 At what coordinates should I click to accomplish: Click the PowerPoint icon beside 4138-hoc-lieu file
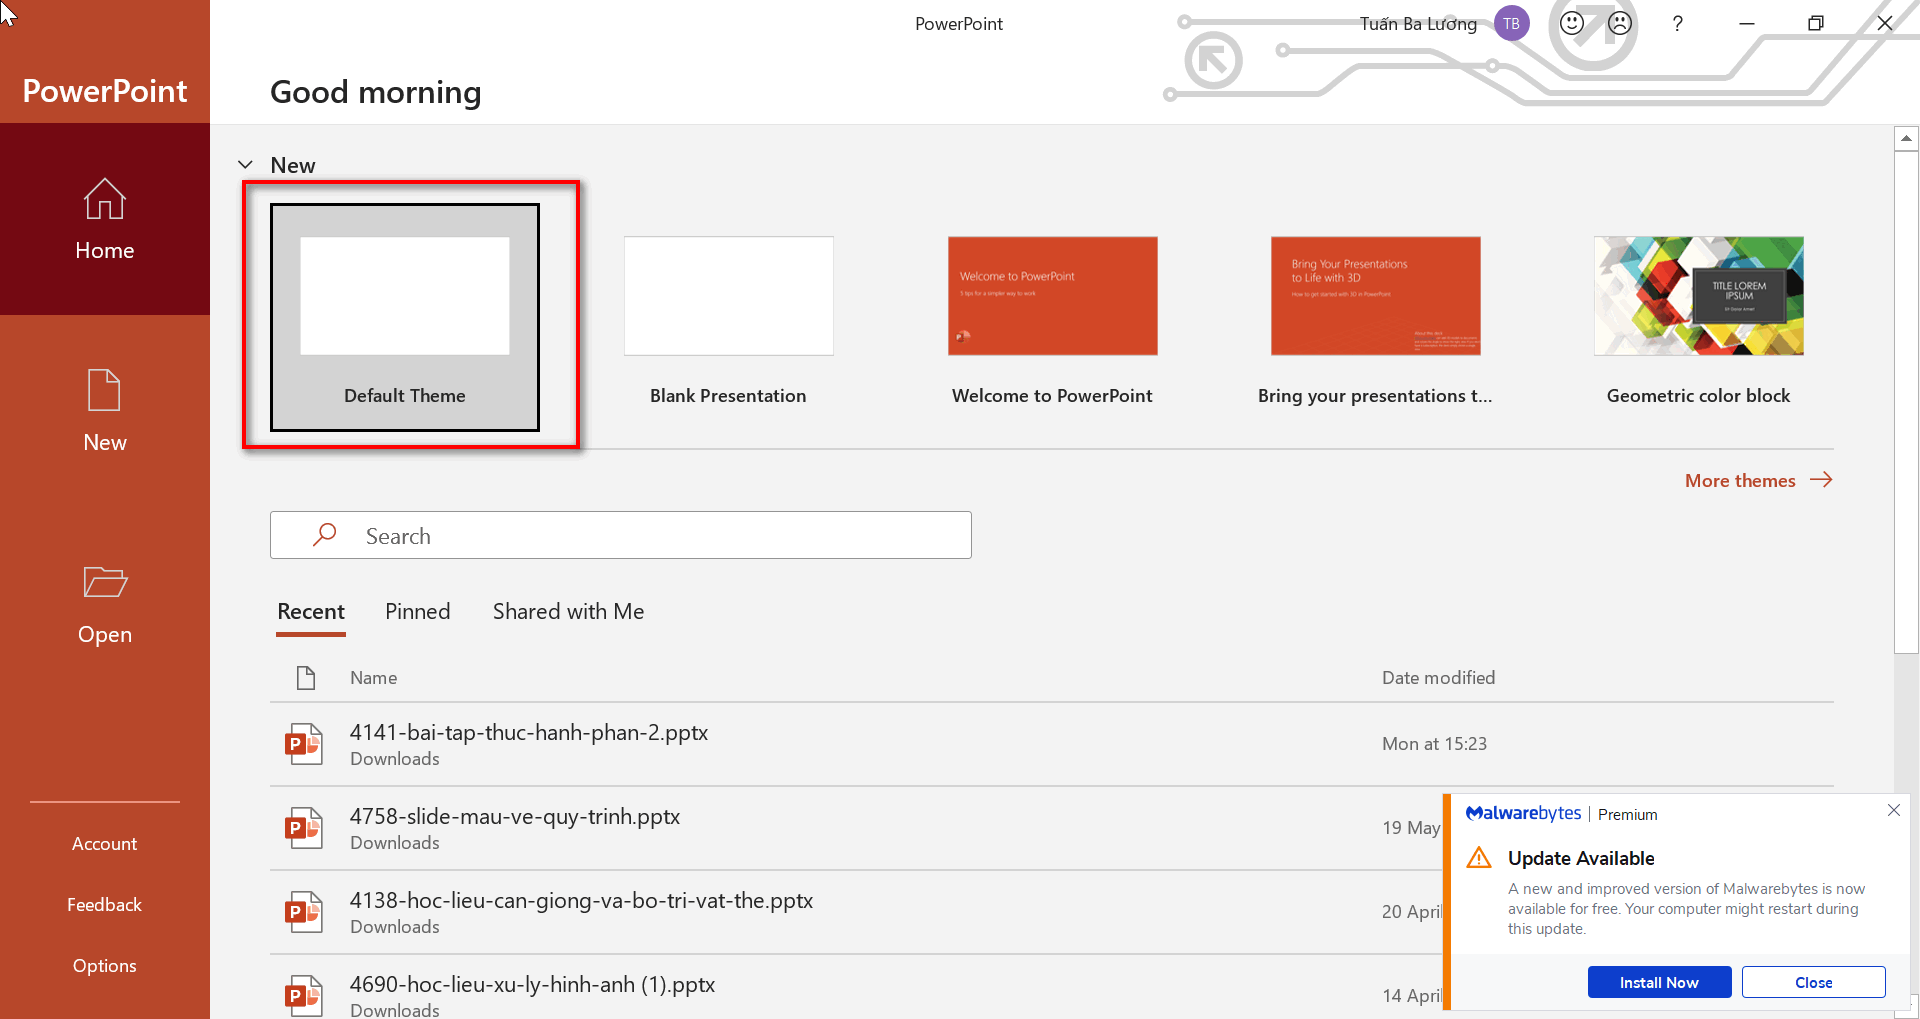(304, 912)
